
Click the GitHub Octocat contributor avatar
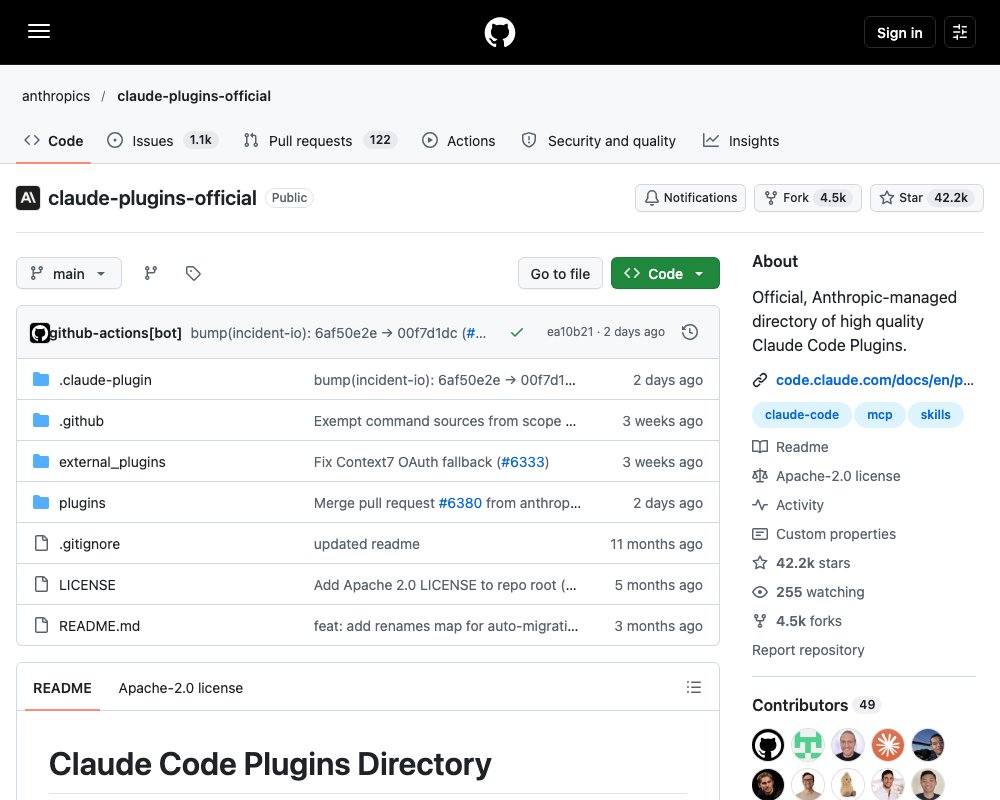pos(768,744)
